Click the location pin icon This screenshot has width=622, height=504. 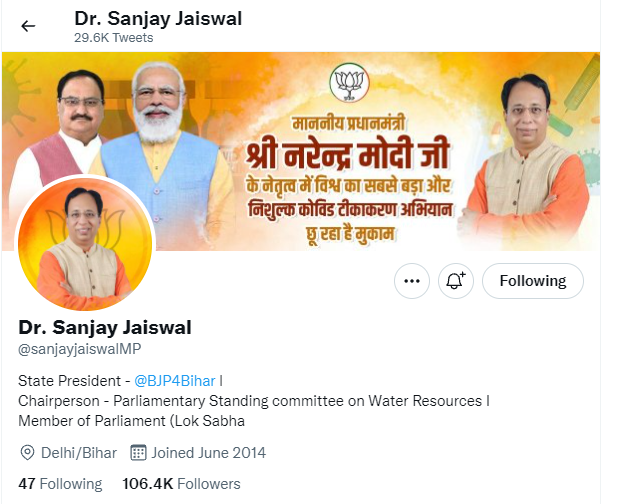(27, 453)
